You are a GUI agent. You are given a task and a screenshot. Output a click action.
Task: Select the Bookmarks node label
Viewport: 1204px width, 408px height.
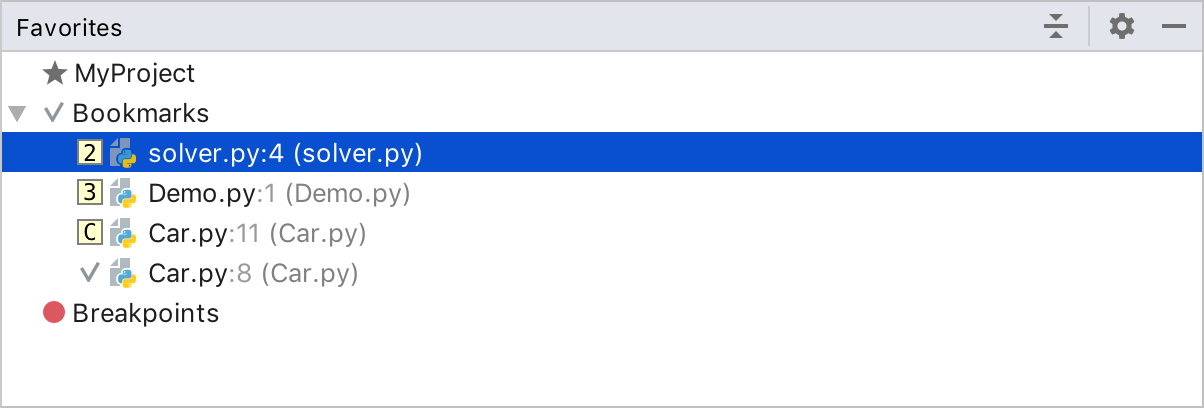[x=140, y=113]
